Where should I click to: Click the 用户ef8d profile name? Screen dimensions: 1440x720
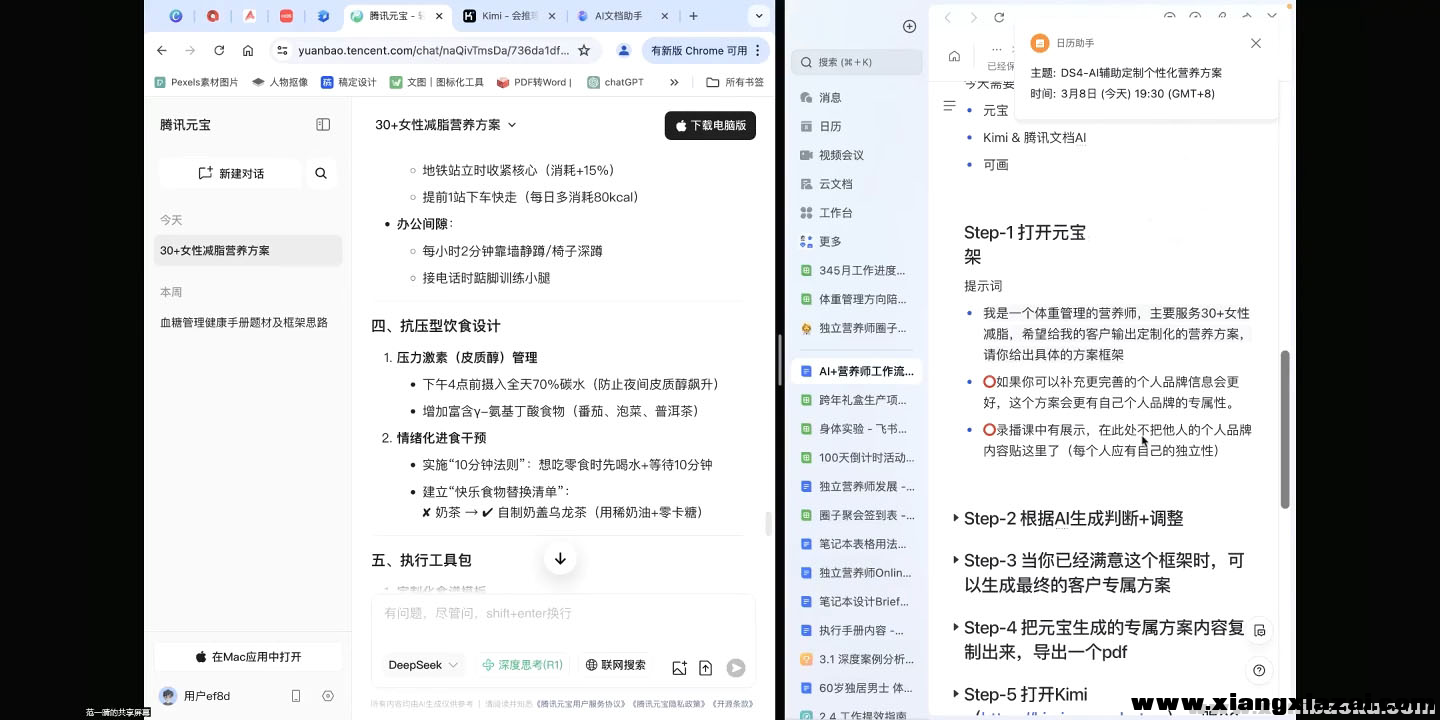pos(207,696)
